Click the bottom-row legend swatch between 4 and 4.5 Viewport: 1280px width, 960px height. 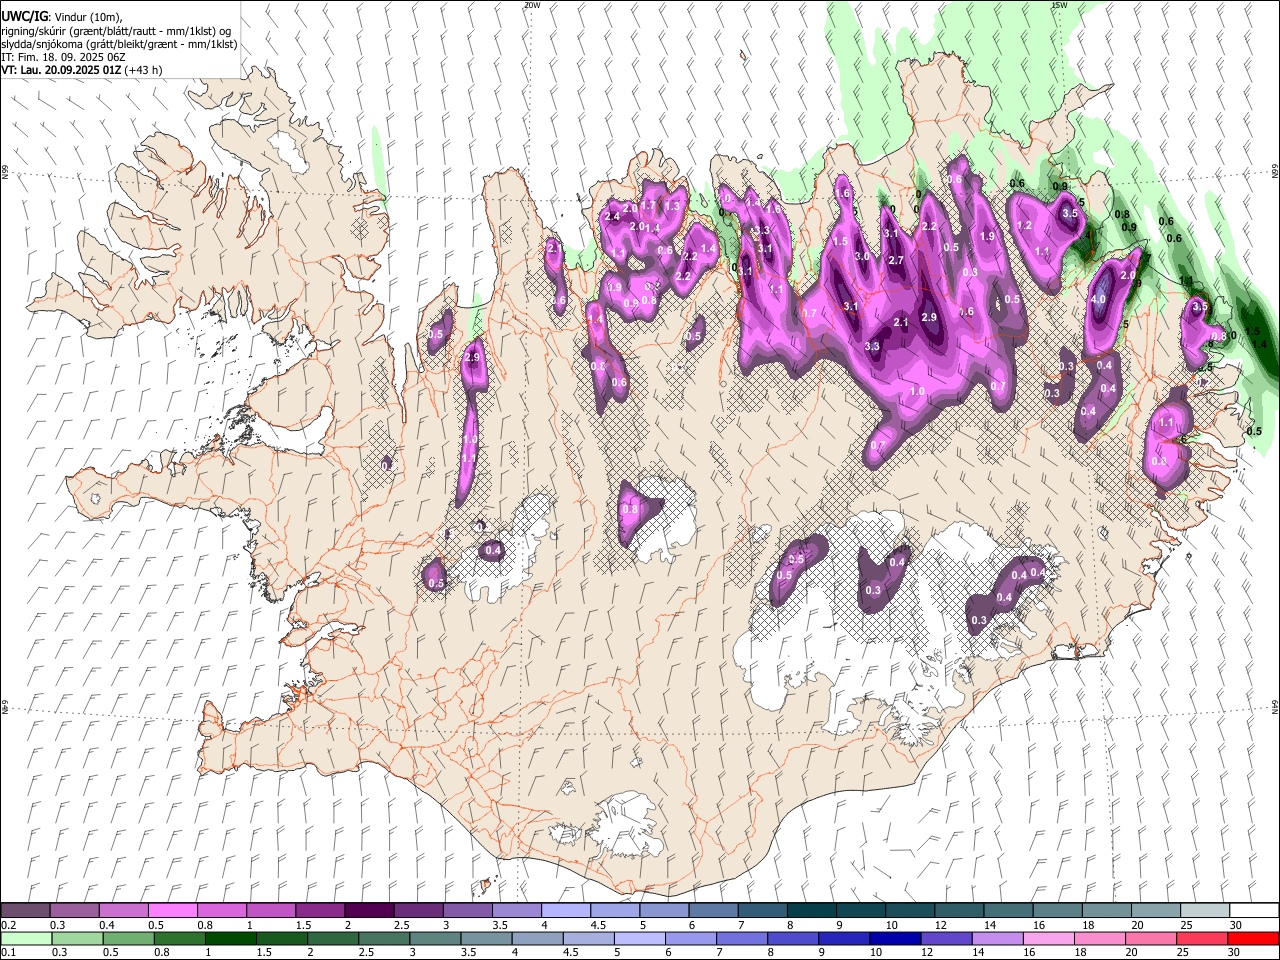(537, 939)
